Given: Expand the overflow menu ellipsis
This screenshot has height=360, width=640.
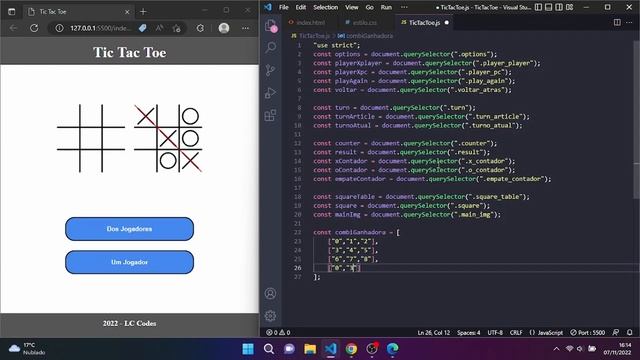Looking at the screenshot, I should pos(404,7).
